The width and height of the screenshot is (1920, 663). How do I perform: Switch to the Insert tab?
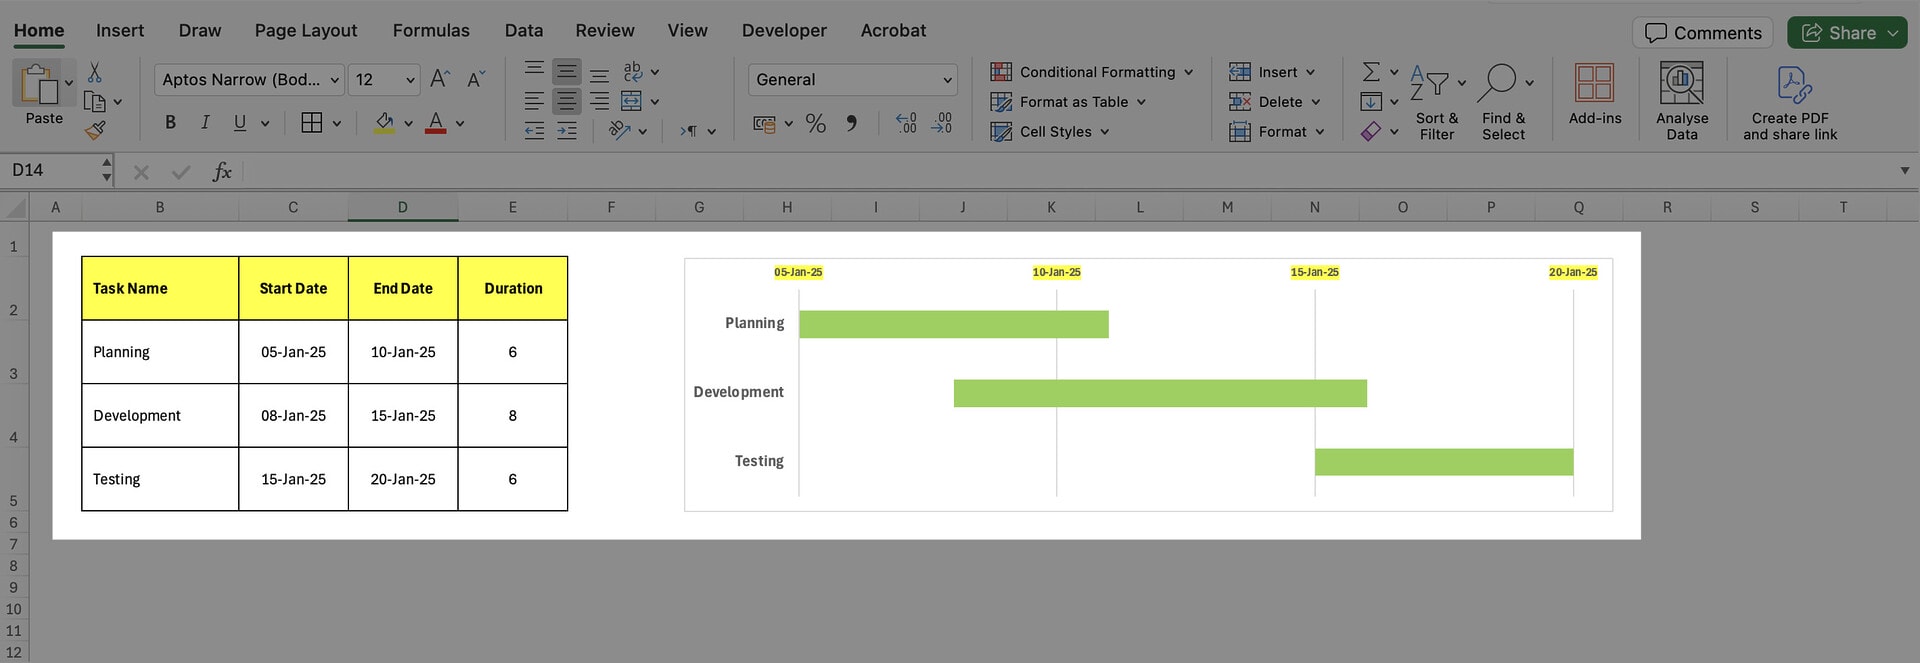120,31
